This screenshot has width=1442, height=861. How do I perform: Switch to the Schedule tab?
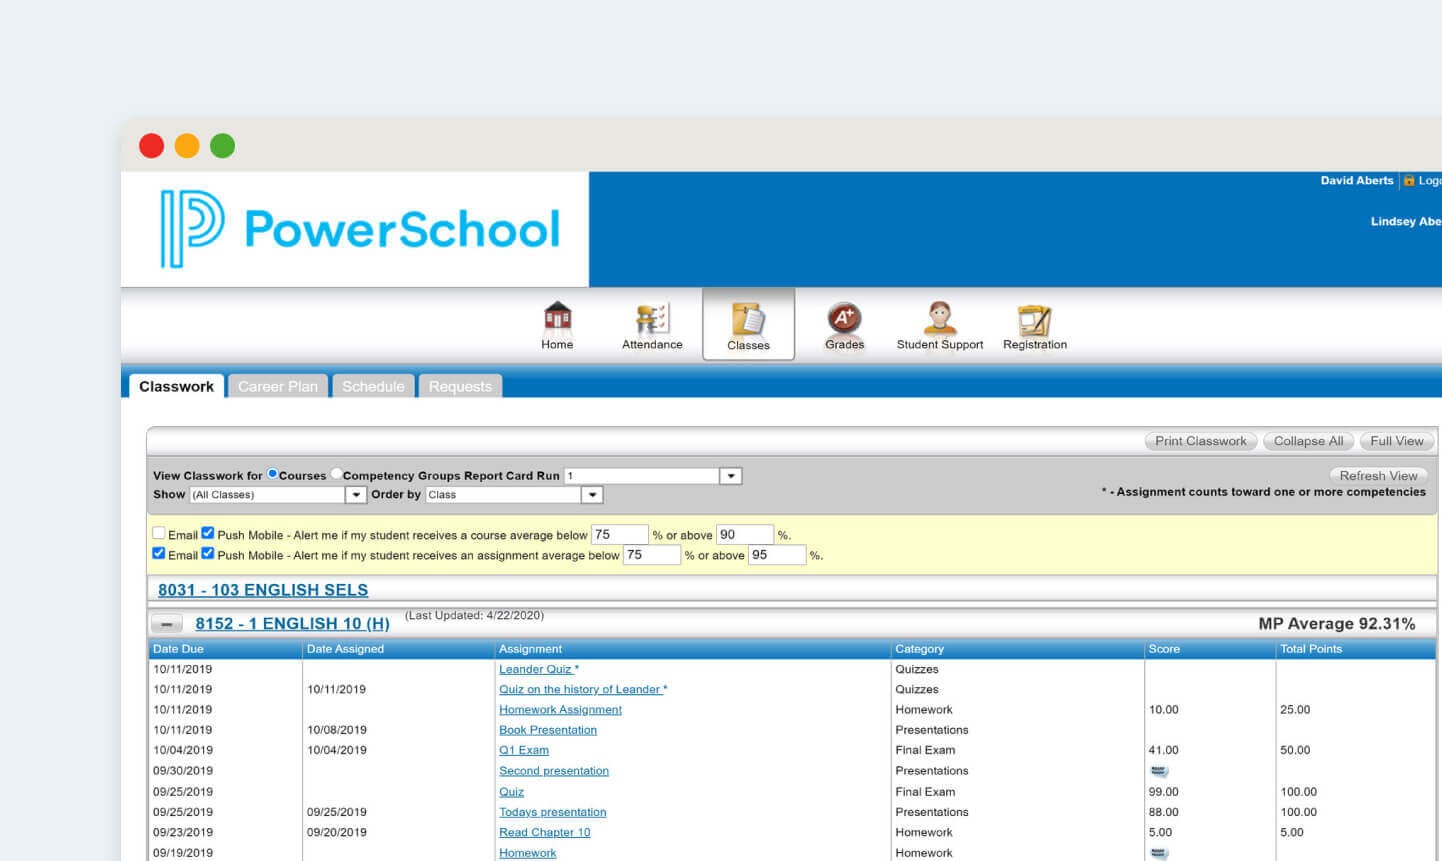tap(373, 386)
